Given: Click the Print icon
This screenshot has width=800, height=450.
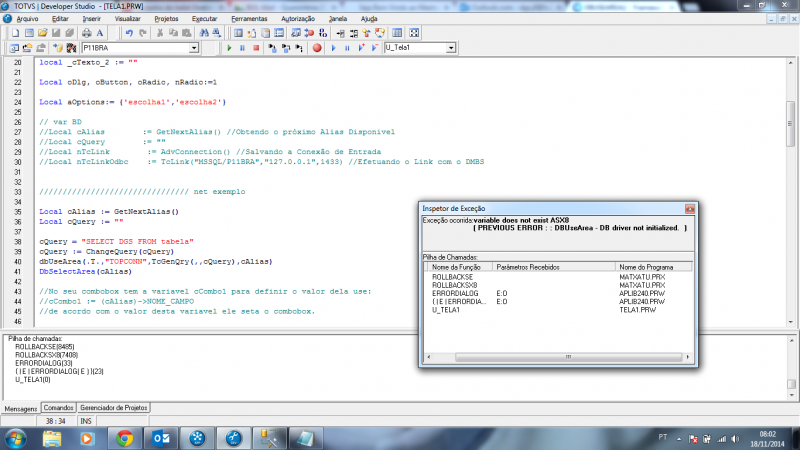Looking at the screenshot, I should coord(87,33).
